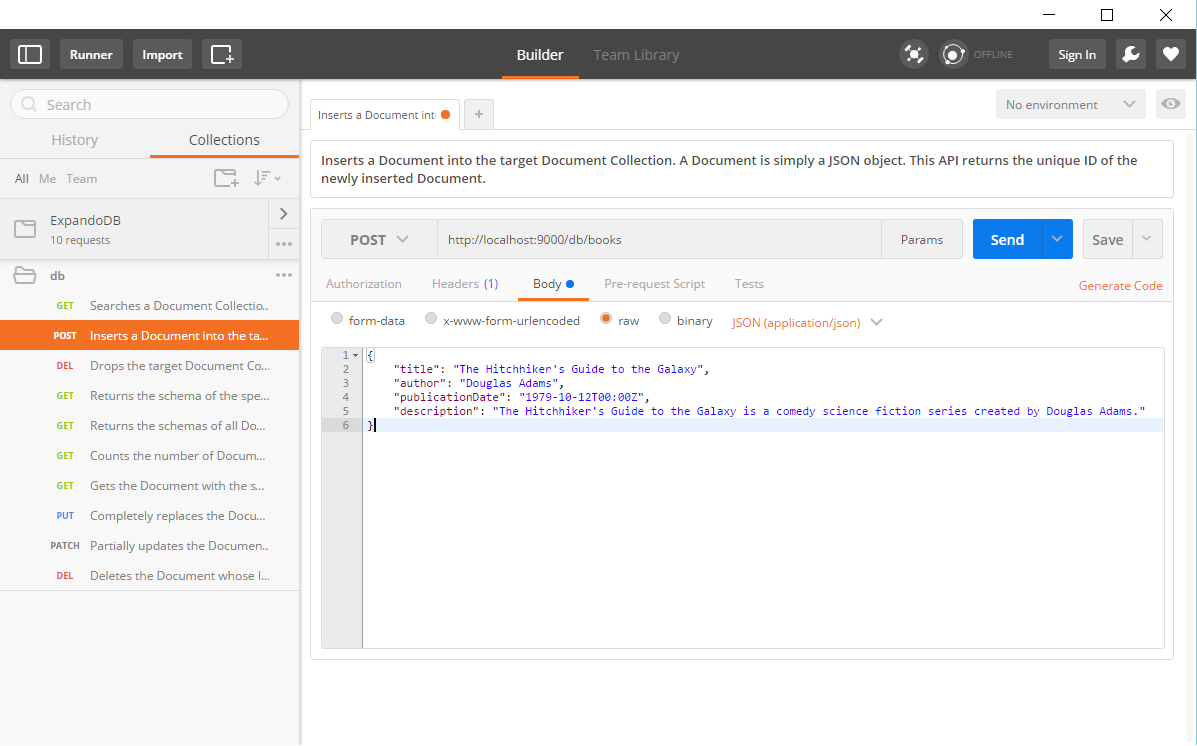
Task: Click in the Search collections field
Action: click(150, 105)
